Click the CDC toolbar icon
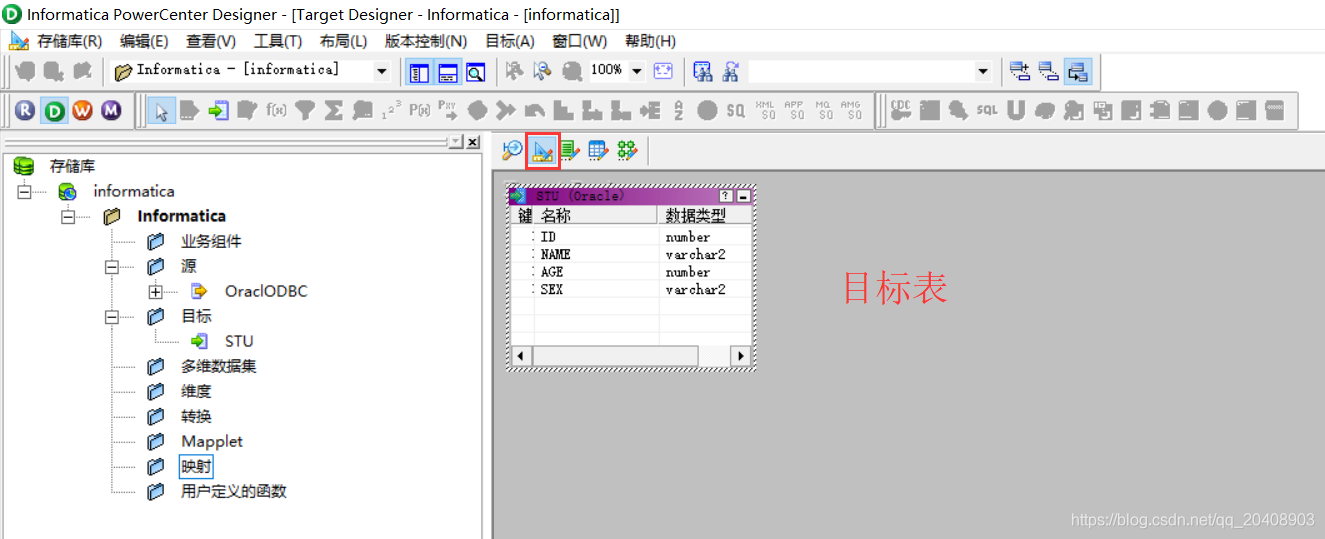This screenshot has height=539, width=1325. [x=901, y=111]
